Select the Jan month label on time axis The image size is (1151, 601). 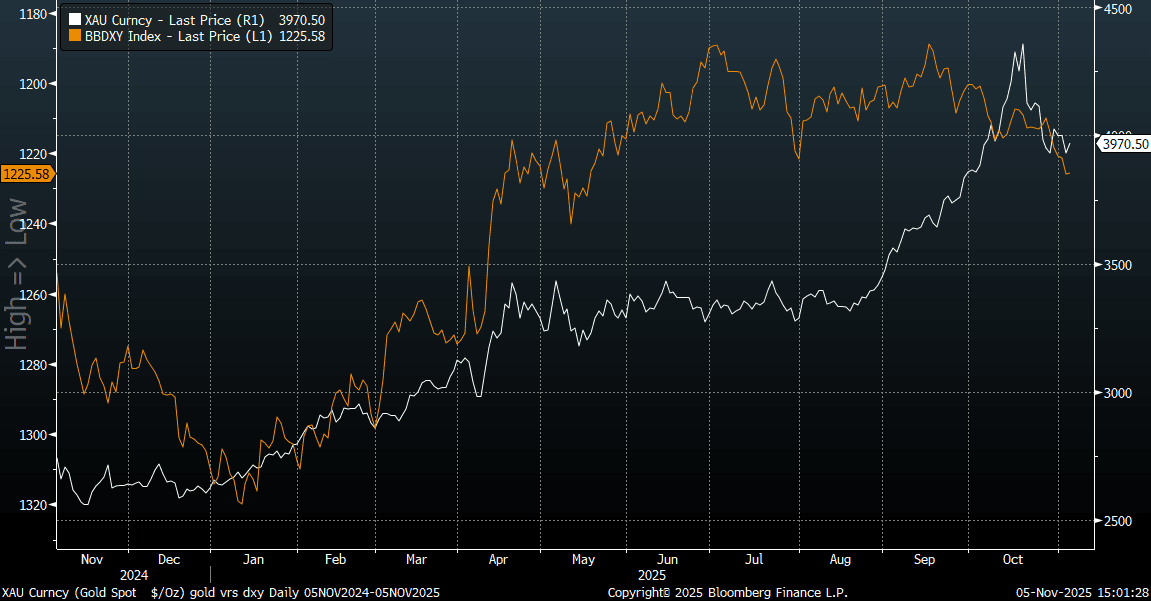point(254,560)
